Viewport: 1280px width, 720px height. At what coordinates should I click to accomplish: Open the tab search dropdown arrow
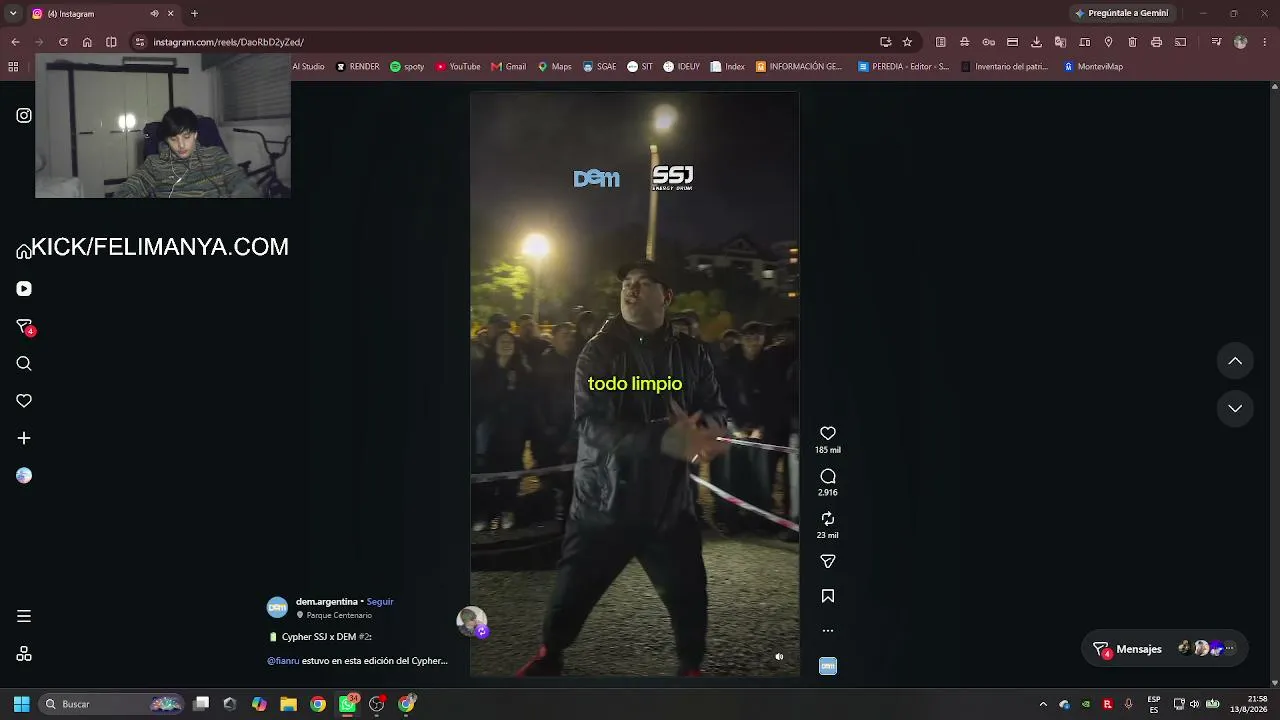(13, 13)
